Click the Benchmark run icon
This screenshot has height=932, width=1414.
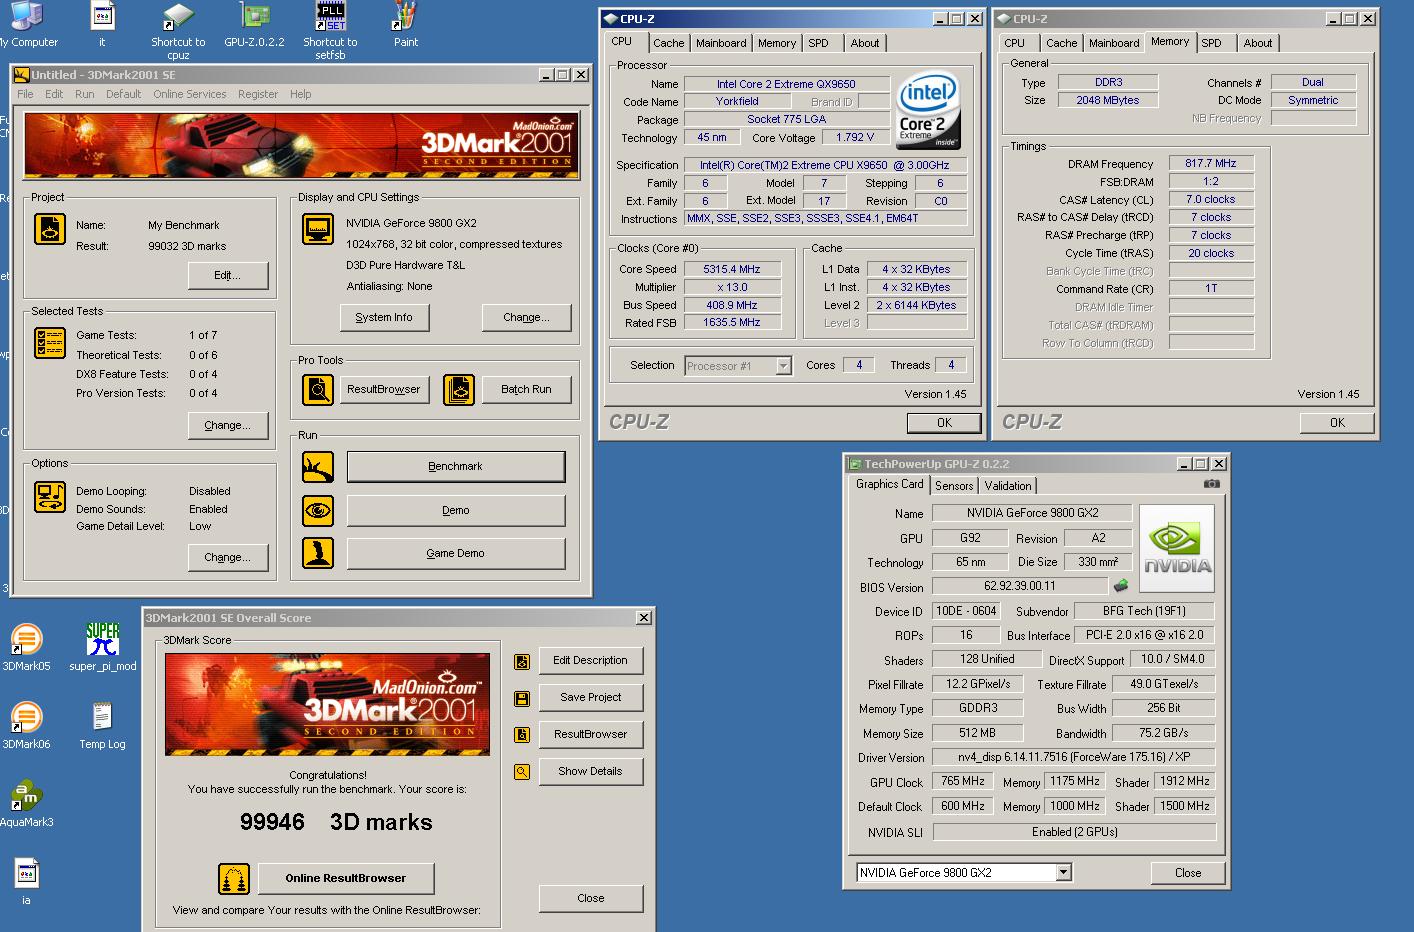(x=318, y=467)
